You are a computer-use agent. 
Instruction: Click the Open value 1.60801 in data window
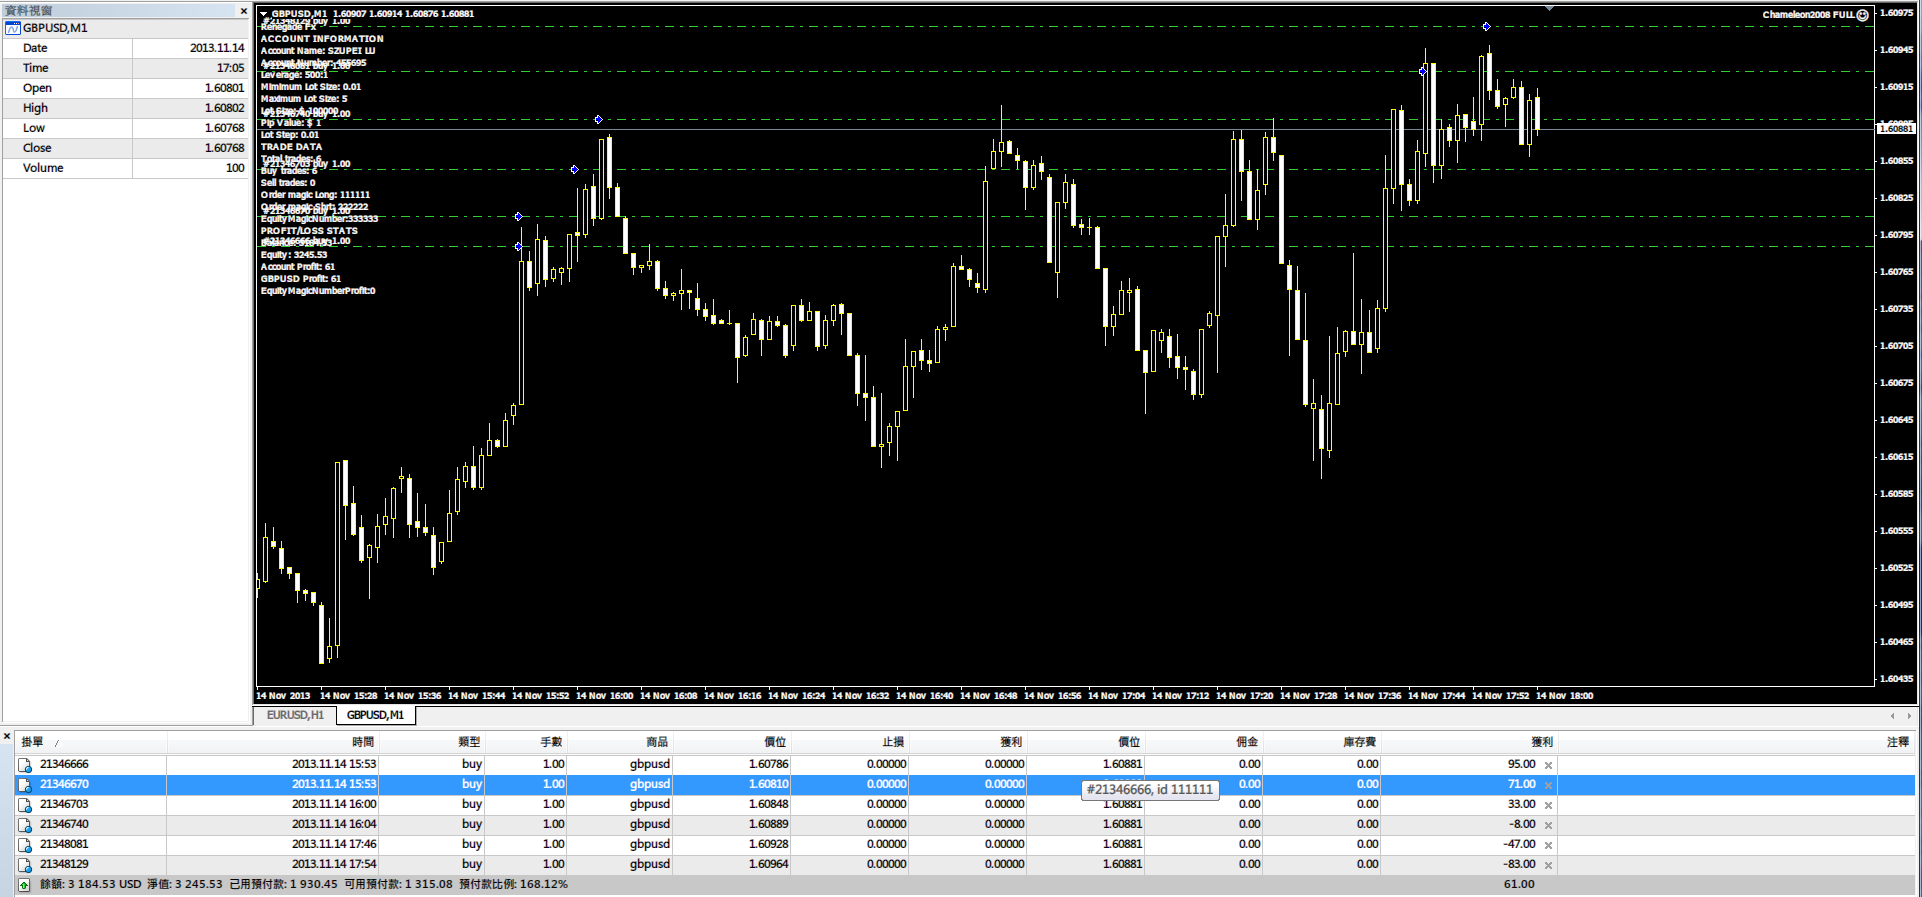[224, 88]
